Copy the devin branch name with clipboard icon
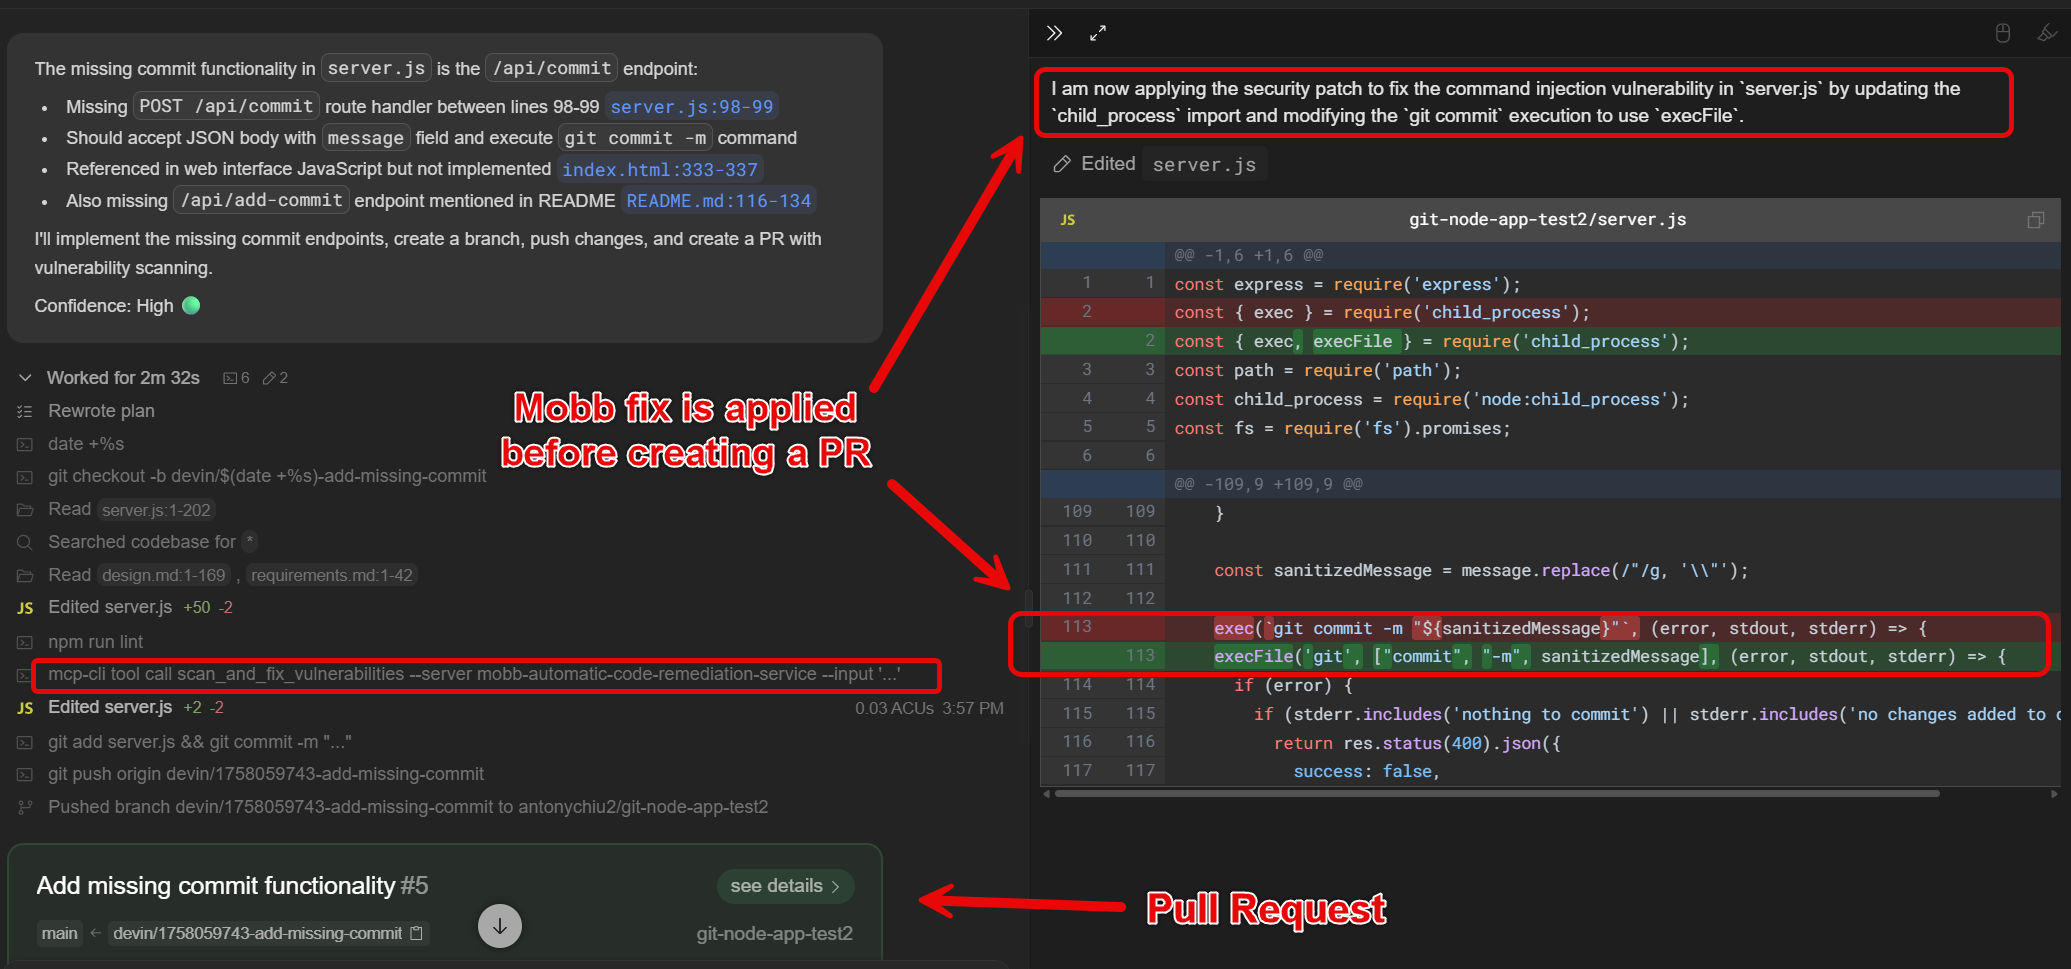 (417, 933)
